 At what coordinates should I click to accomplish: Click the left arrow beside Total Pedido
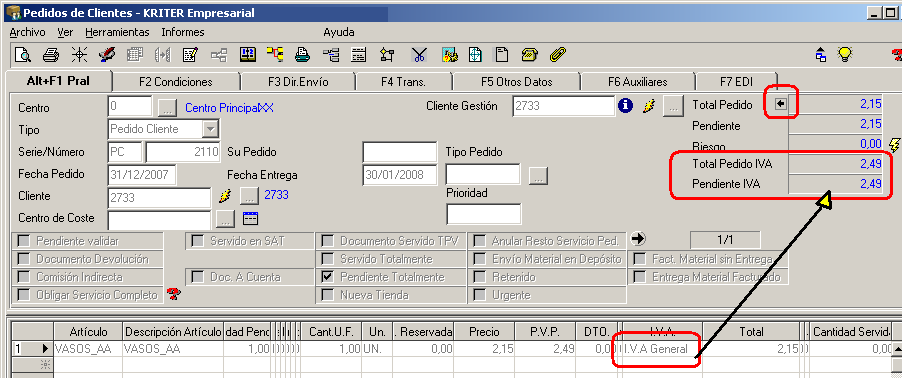[781, 104]
